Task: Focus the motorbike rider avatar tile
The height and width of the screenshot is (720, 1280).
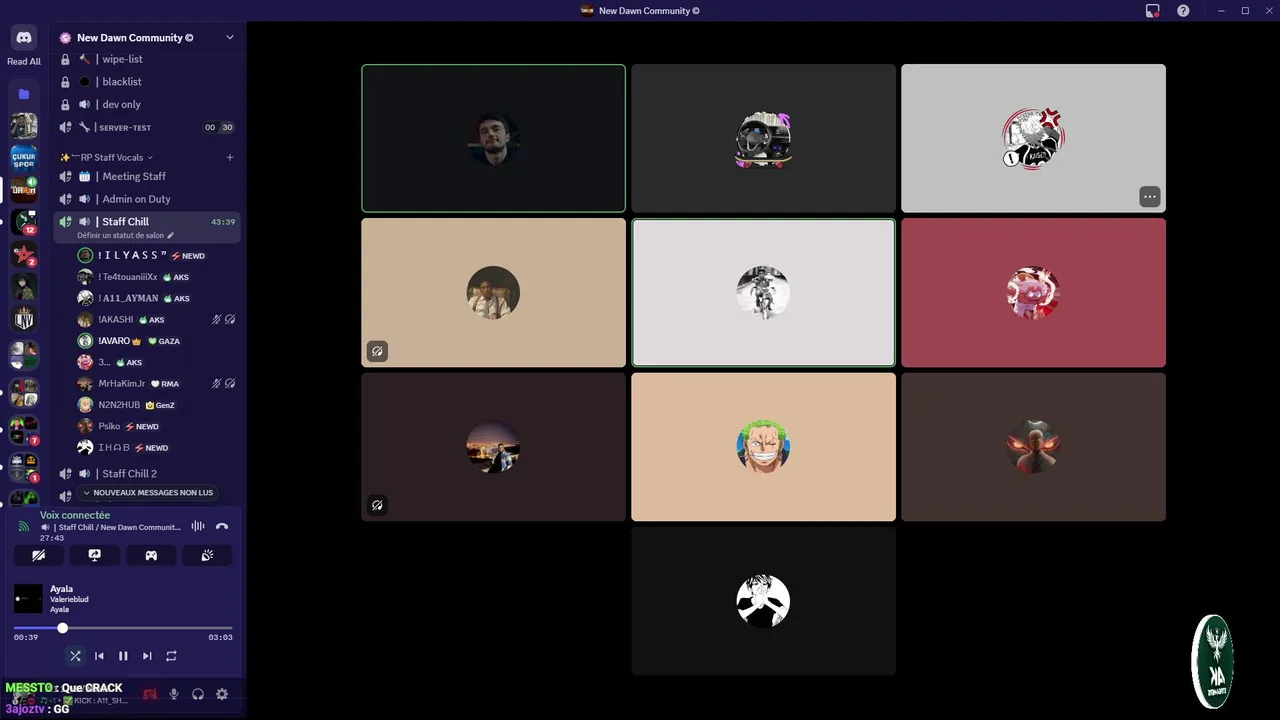Action: coord(763,293)
